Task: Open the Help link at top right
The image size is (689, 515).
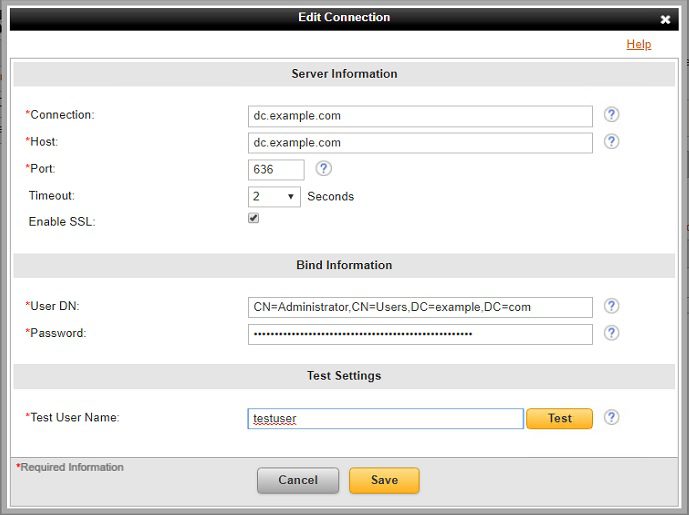Action: [x=638, y=44]
